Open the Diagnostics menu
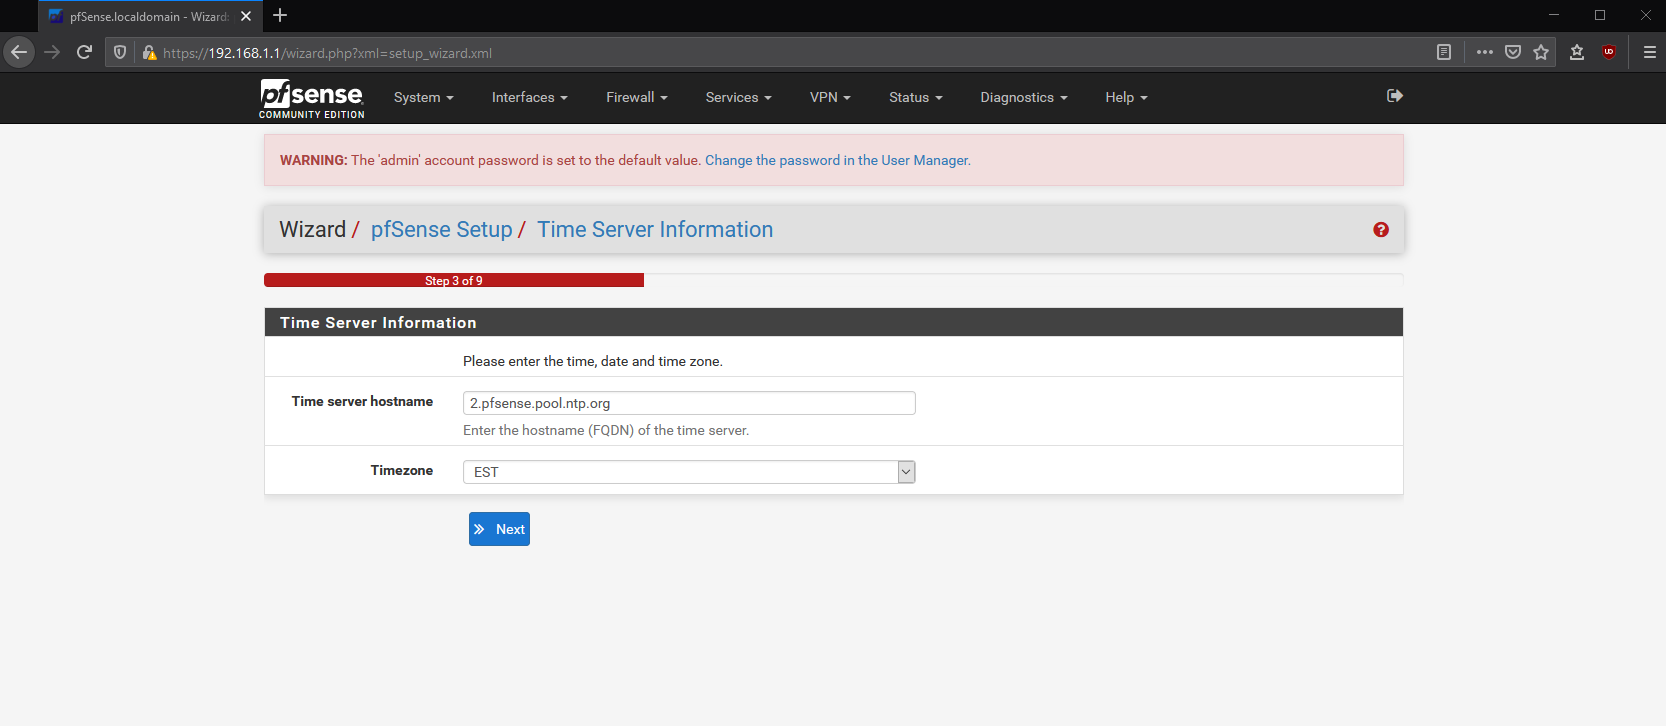 tap(1023, 97)
